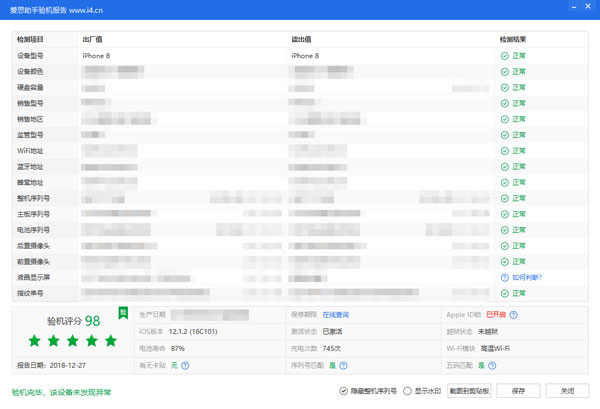Click the green check icon in 销售地区 row
The width and height of the screenshot is (600, 409).
[505, 119]
